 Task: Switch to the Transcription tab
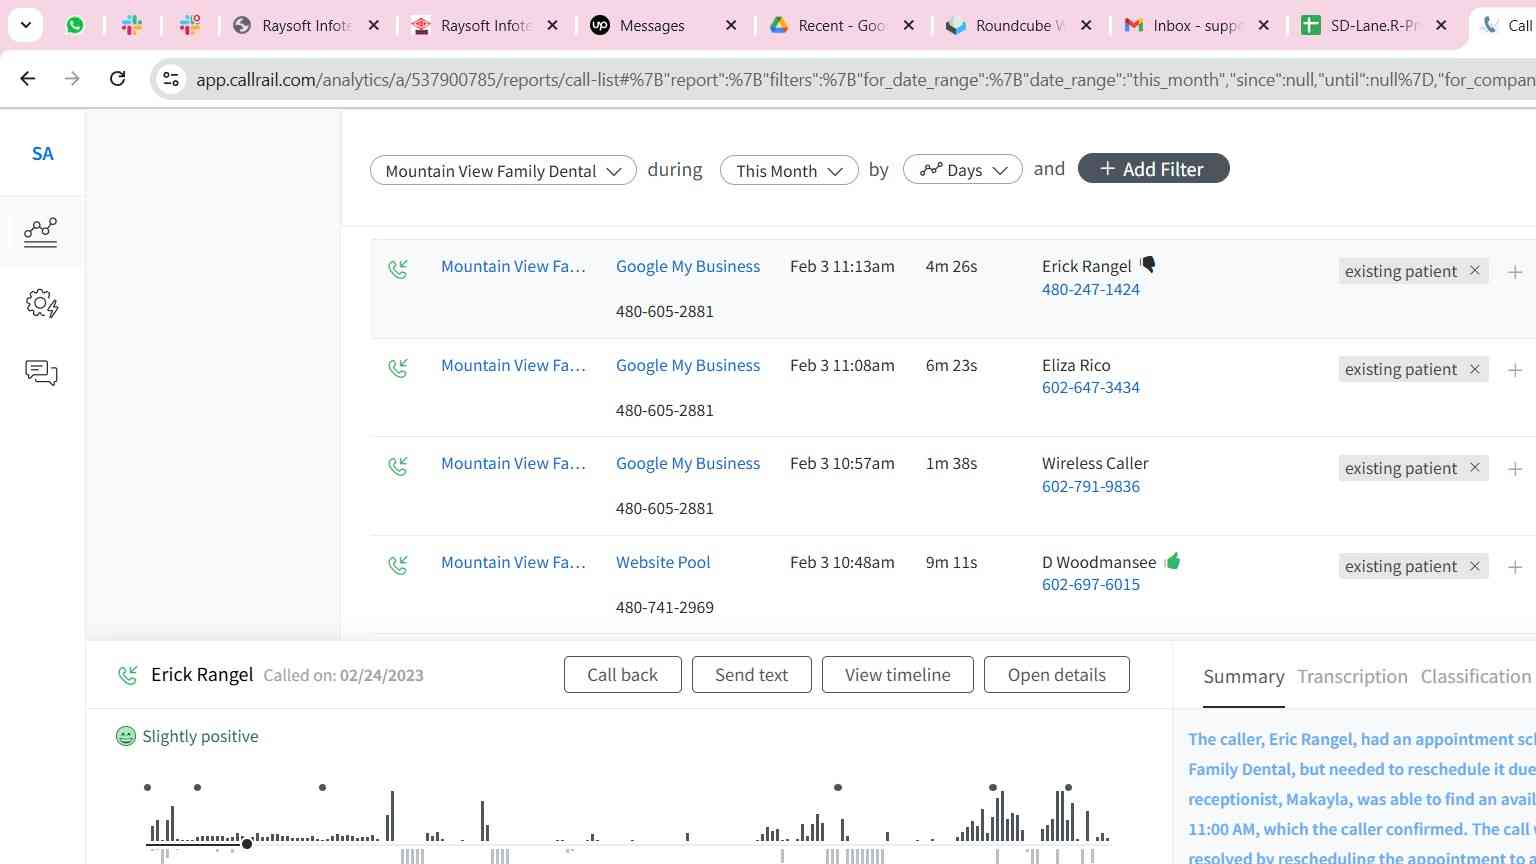(1352, 677)
